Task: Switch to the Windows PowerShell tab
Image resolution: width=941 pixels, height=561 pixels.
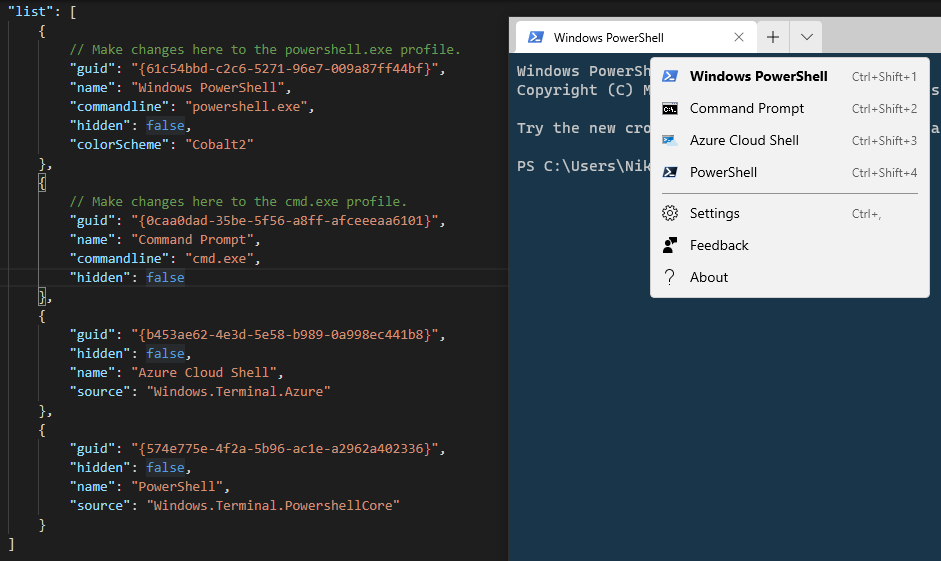Action: point(636,37)
